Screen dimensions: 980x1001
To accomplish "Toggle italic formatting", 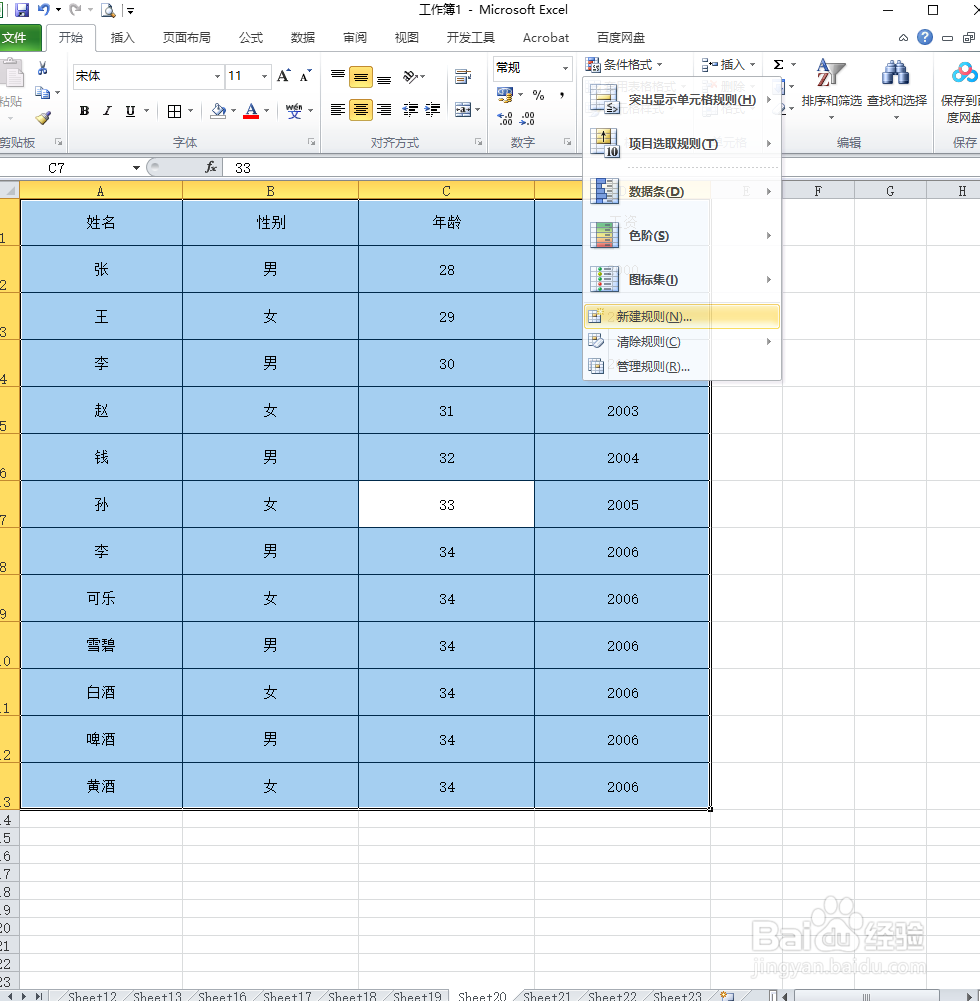I will (x=107, y=111).
